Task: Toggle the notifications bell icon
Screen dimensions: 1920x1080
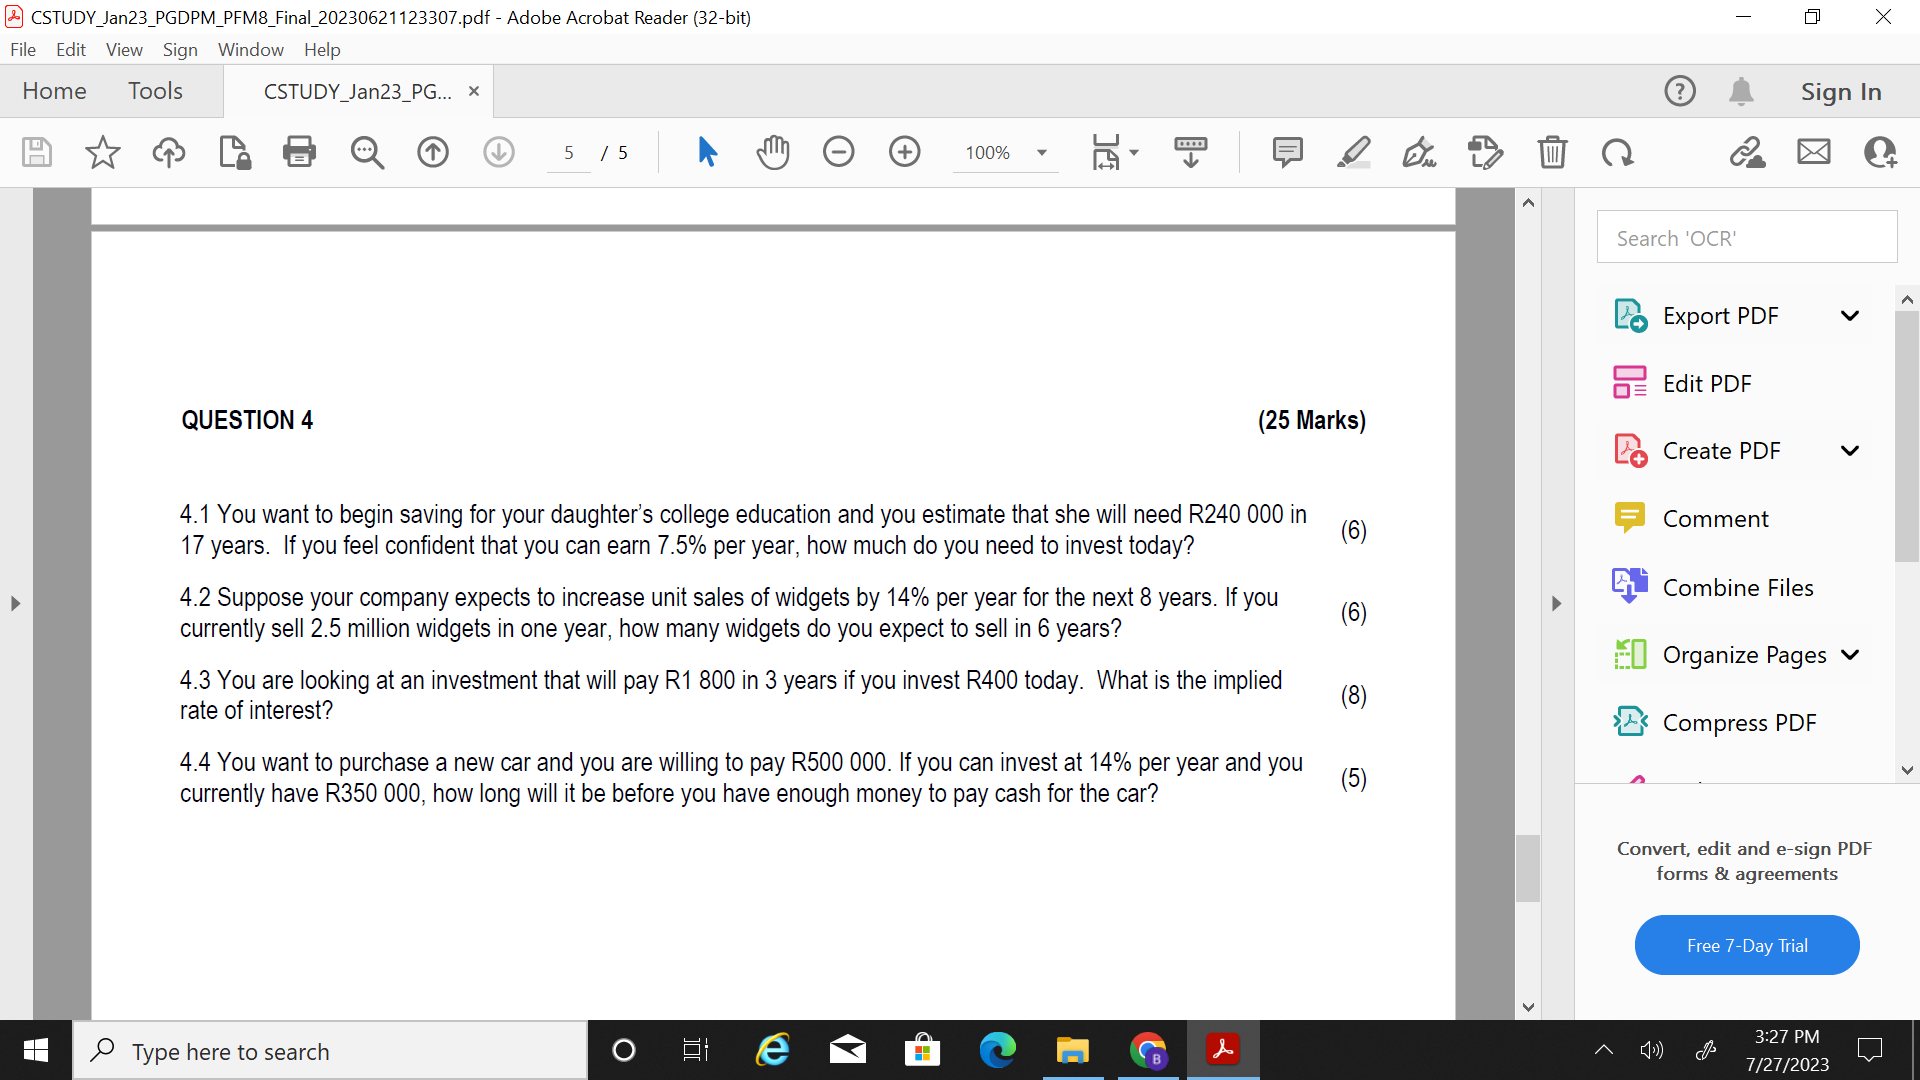Action: click(1742, 90)
